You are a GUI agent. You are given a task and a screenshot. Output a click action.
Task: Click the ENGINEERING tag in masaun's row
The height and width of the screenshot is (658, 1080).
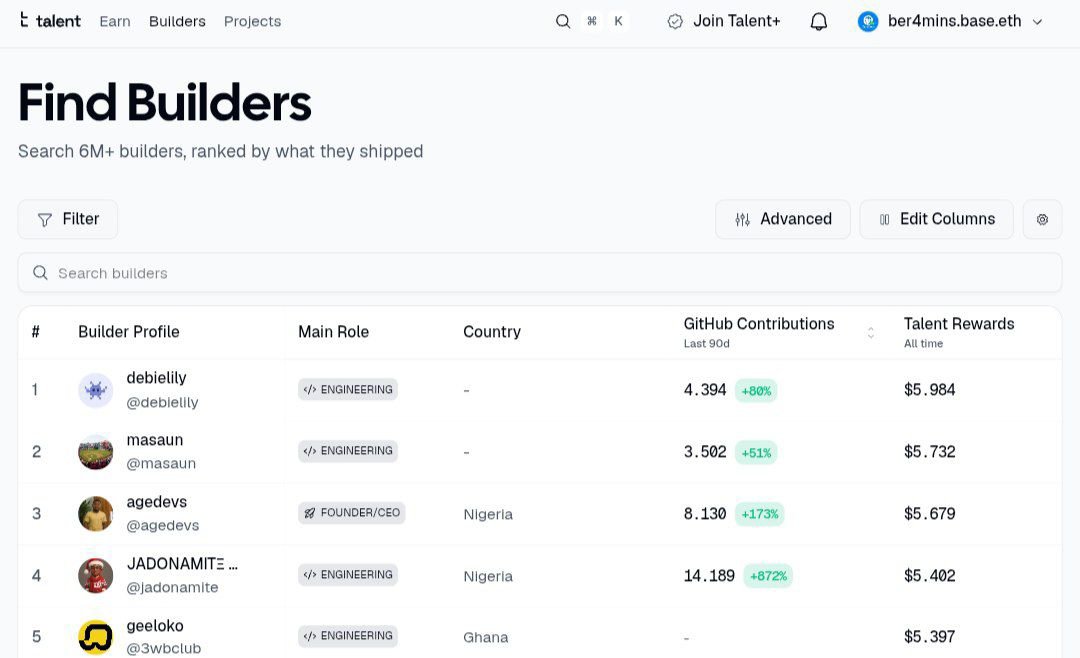click(x=348, y=451)
